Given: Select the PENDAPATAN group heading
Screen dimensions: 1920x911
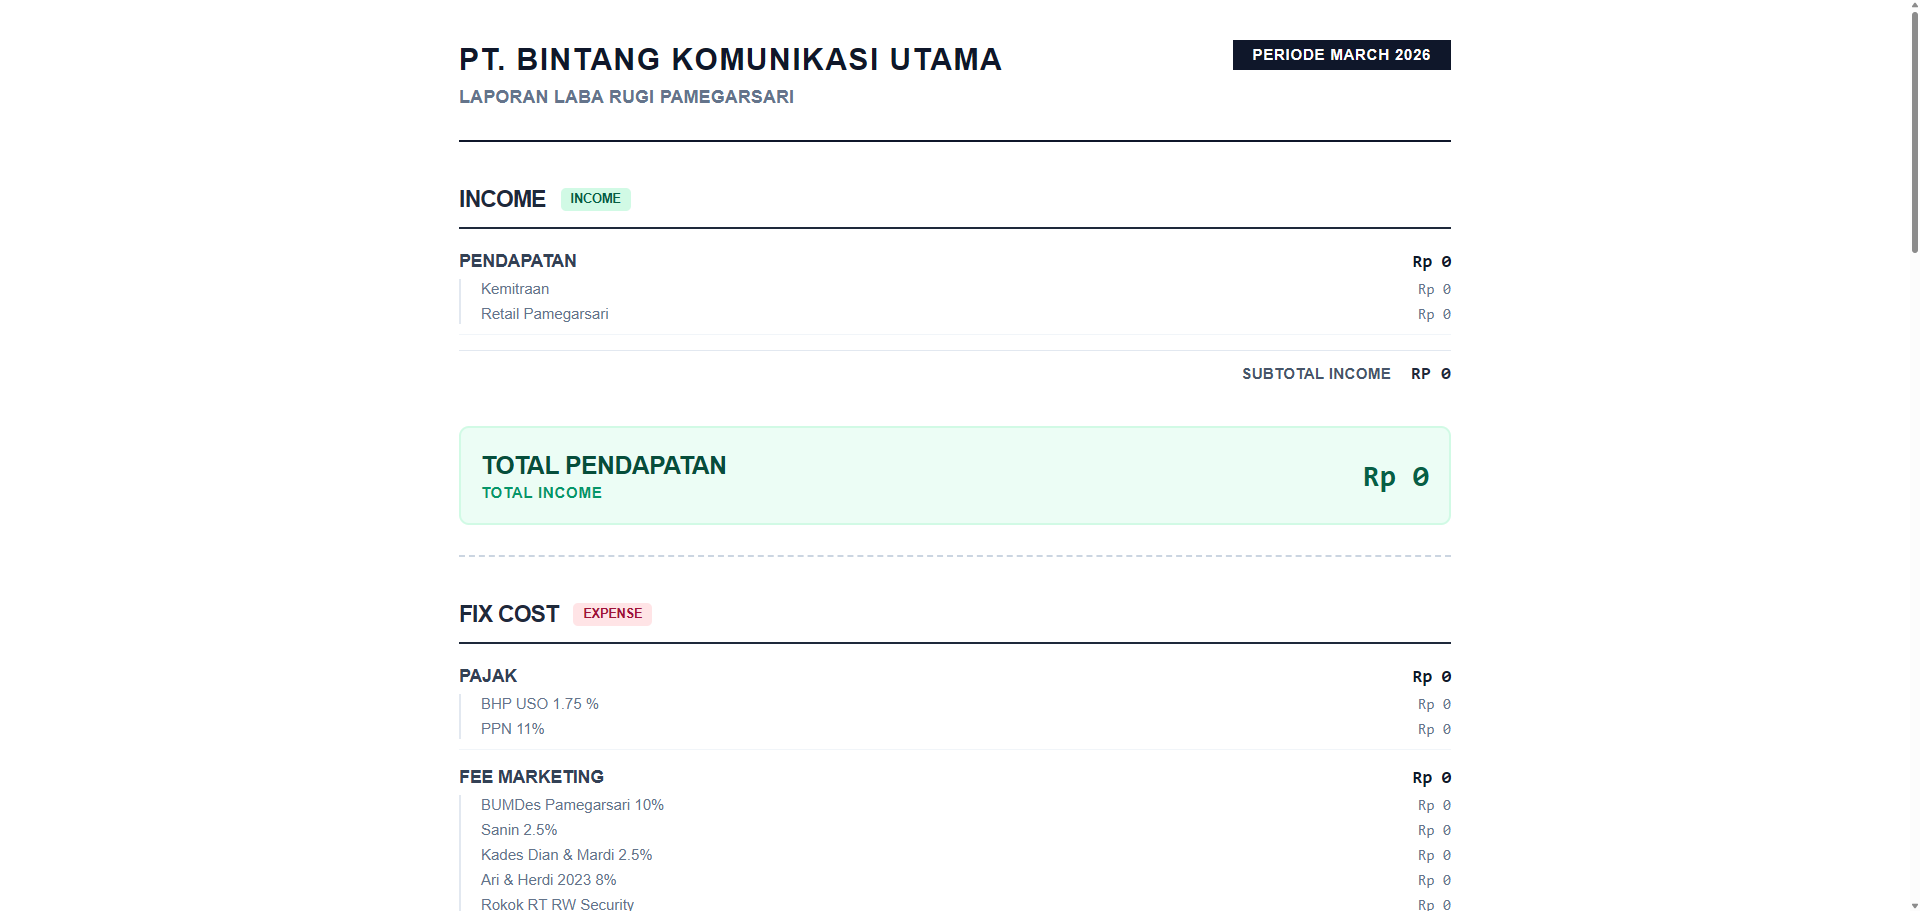Looking at the screenshot, I should click(517, 261).
